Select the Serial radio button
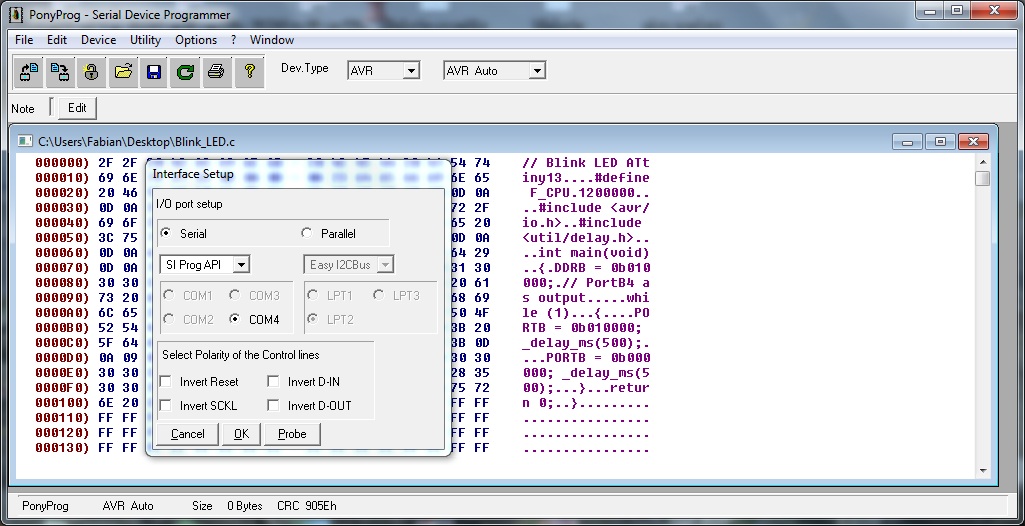This screenshot has height=526, width=1025. (166, 233)
